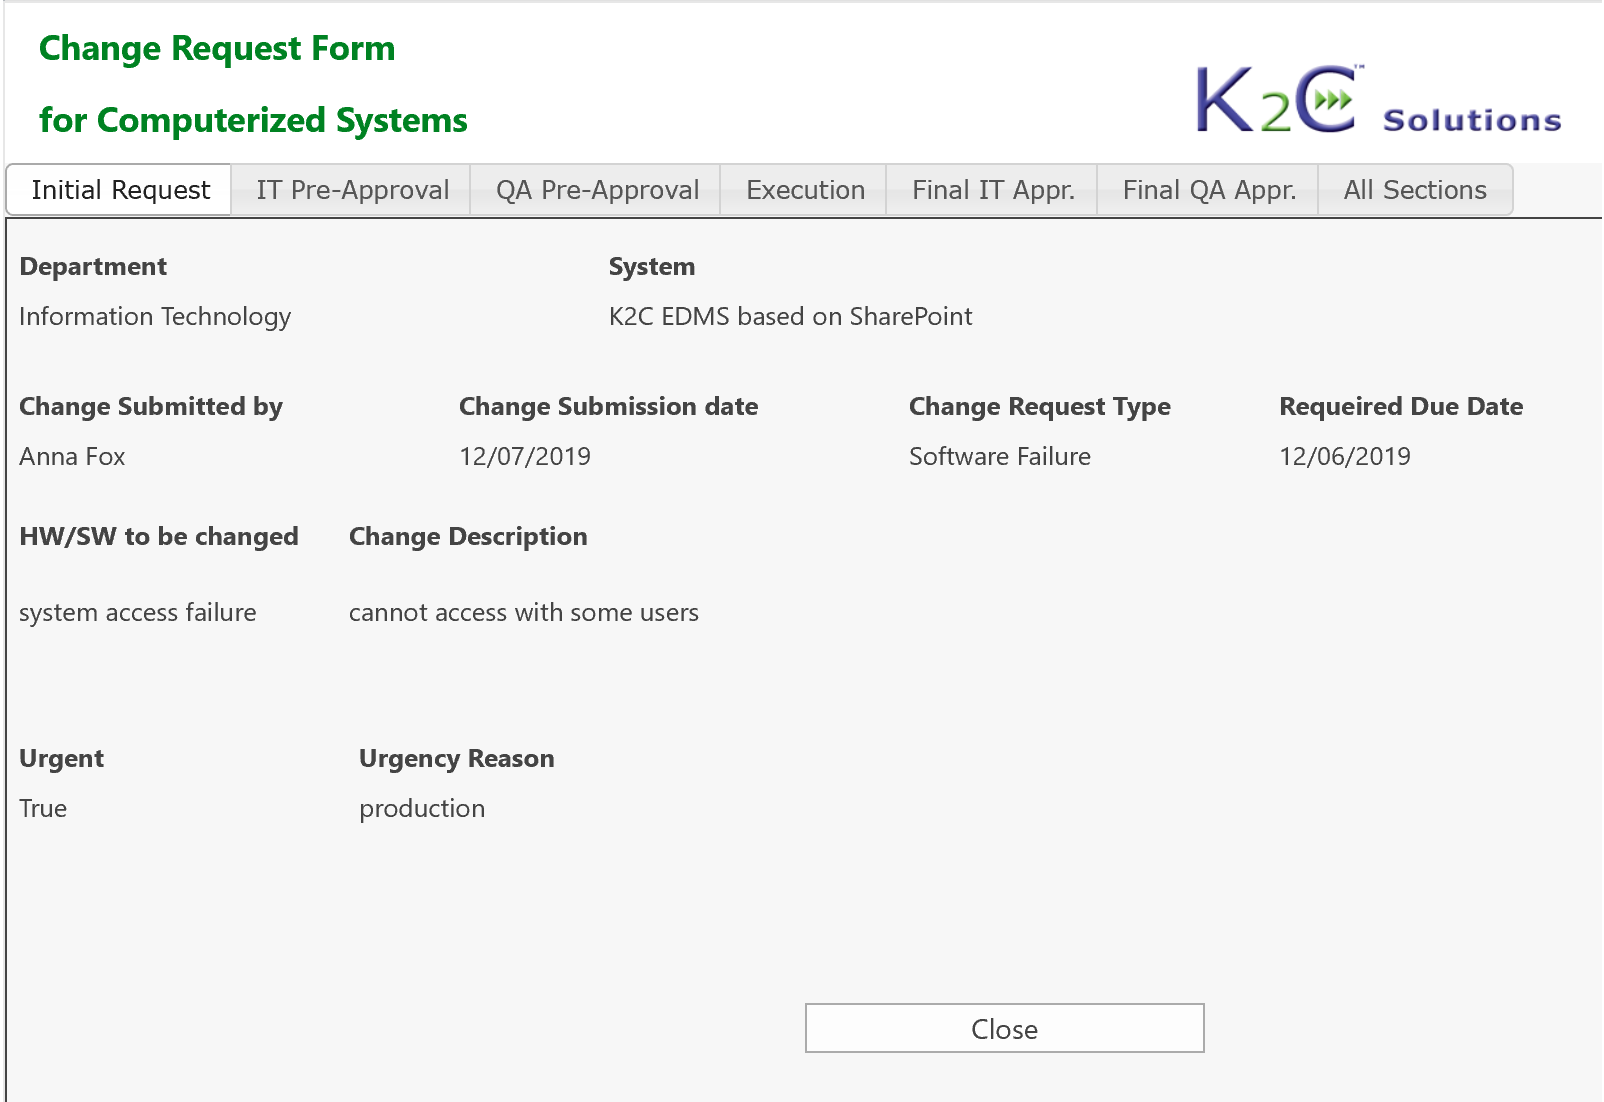Select the cannot access with some users description
Screen dimensions: 1604x1102
(524, 613)
